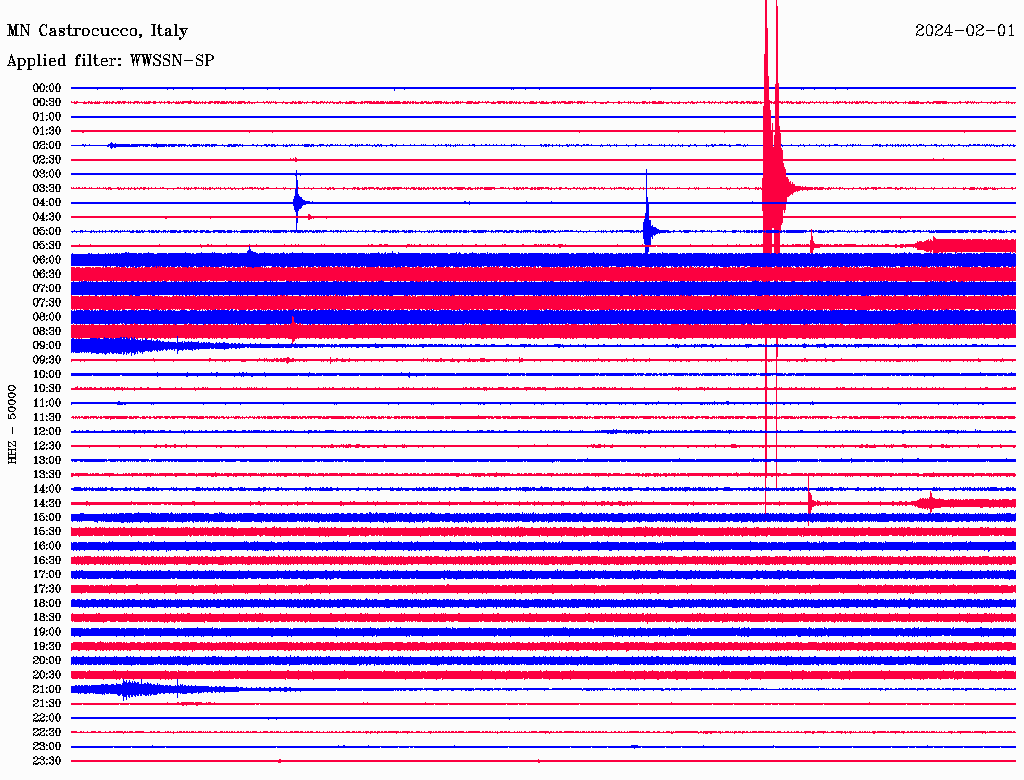
Task: Select the 16:30 time label
Action: (47, 561)
